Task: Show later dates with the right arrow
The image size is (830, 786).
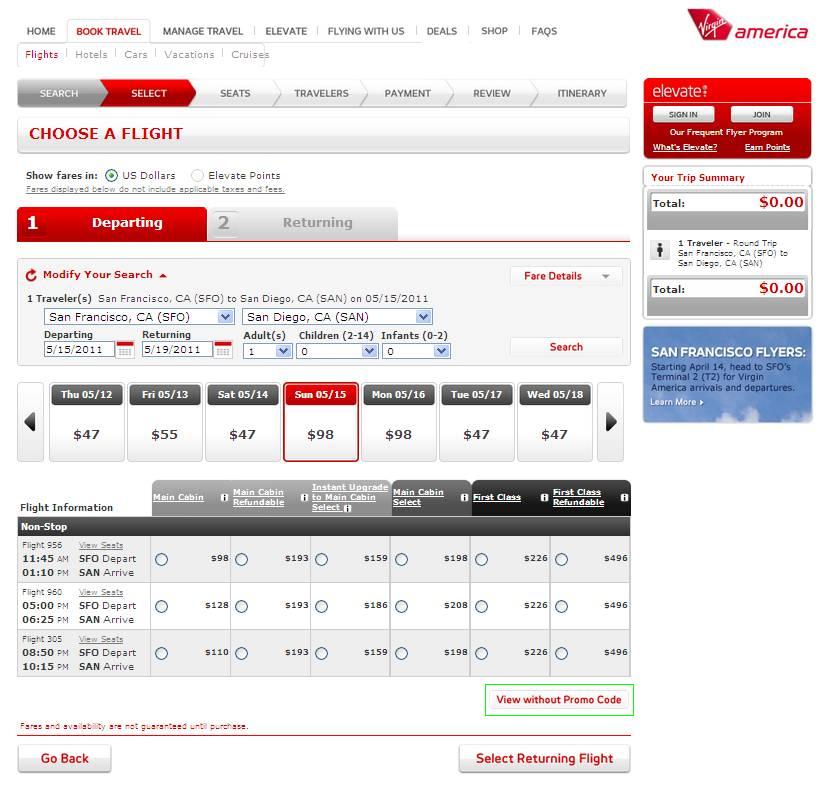Action: pos(611,422)
